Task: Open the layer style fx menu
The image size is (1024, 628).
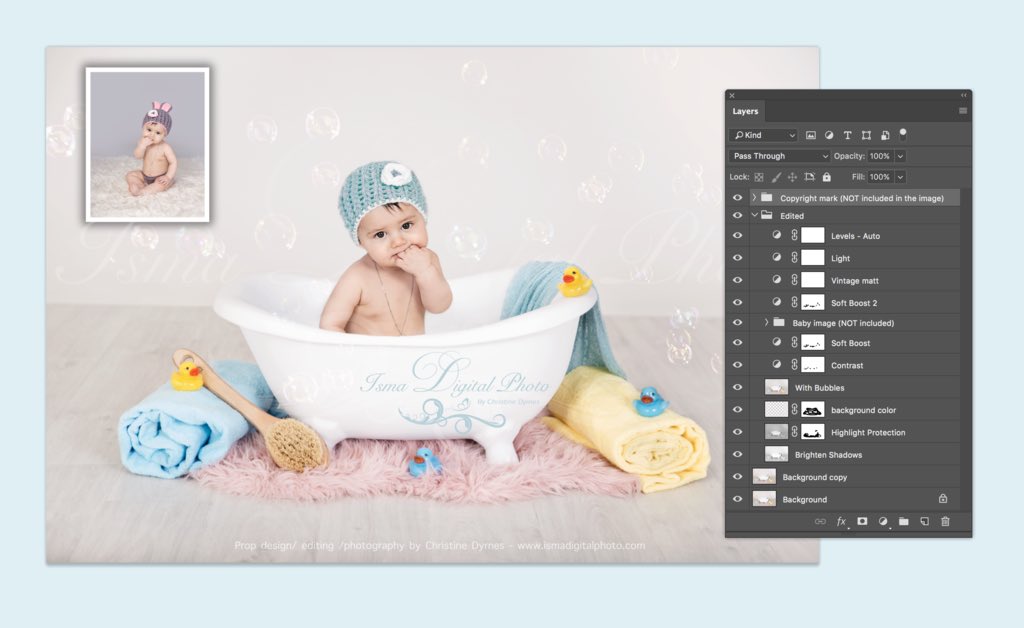Action: coord(842,521)
